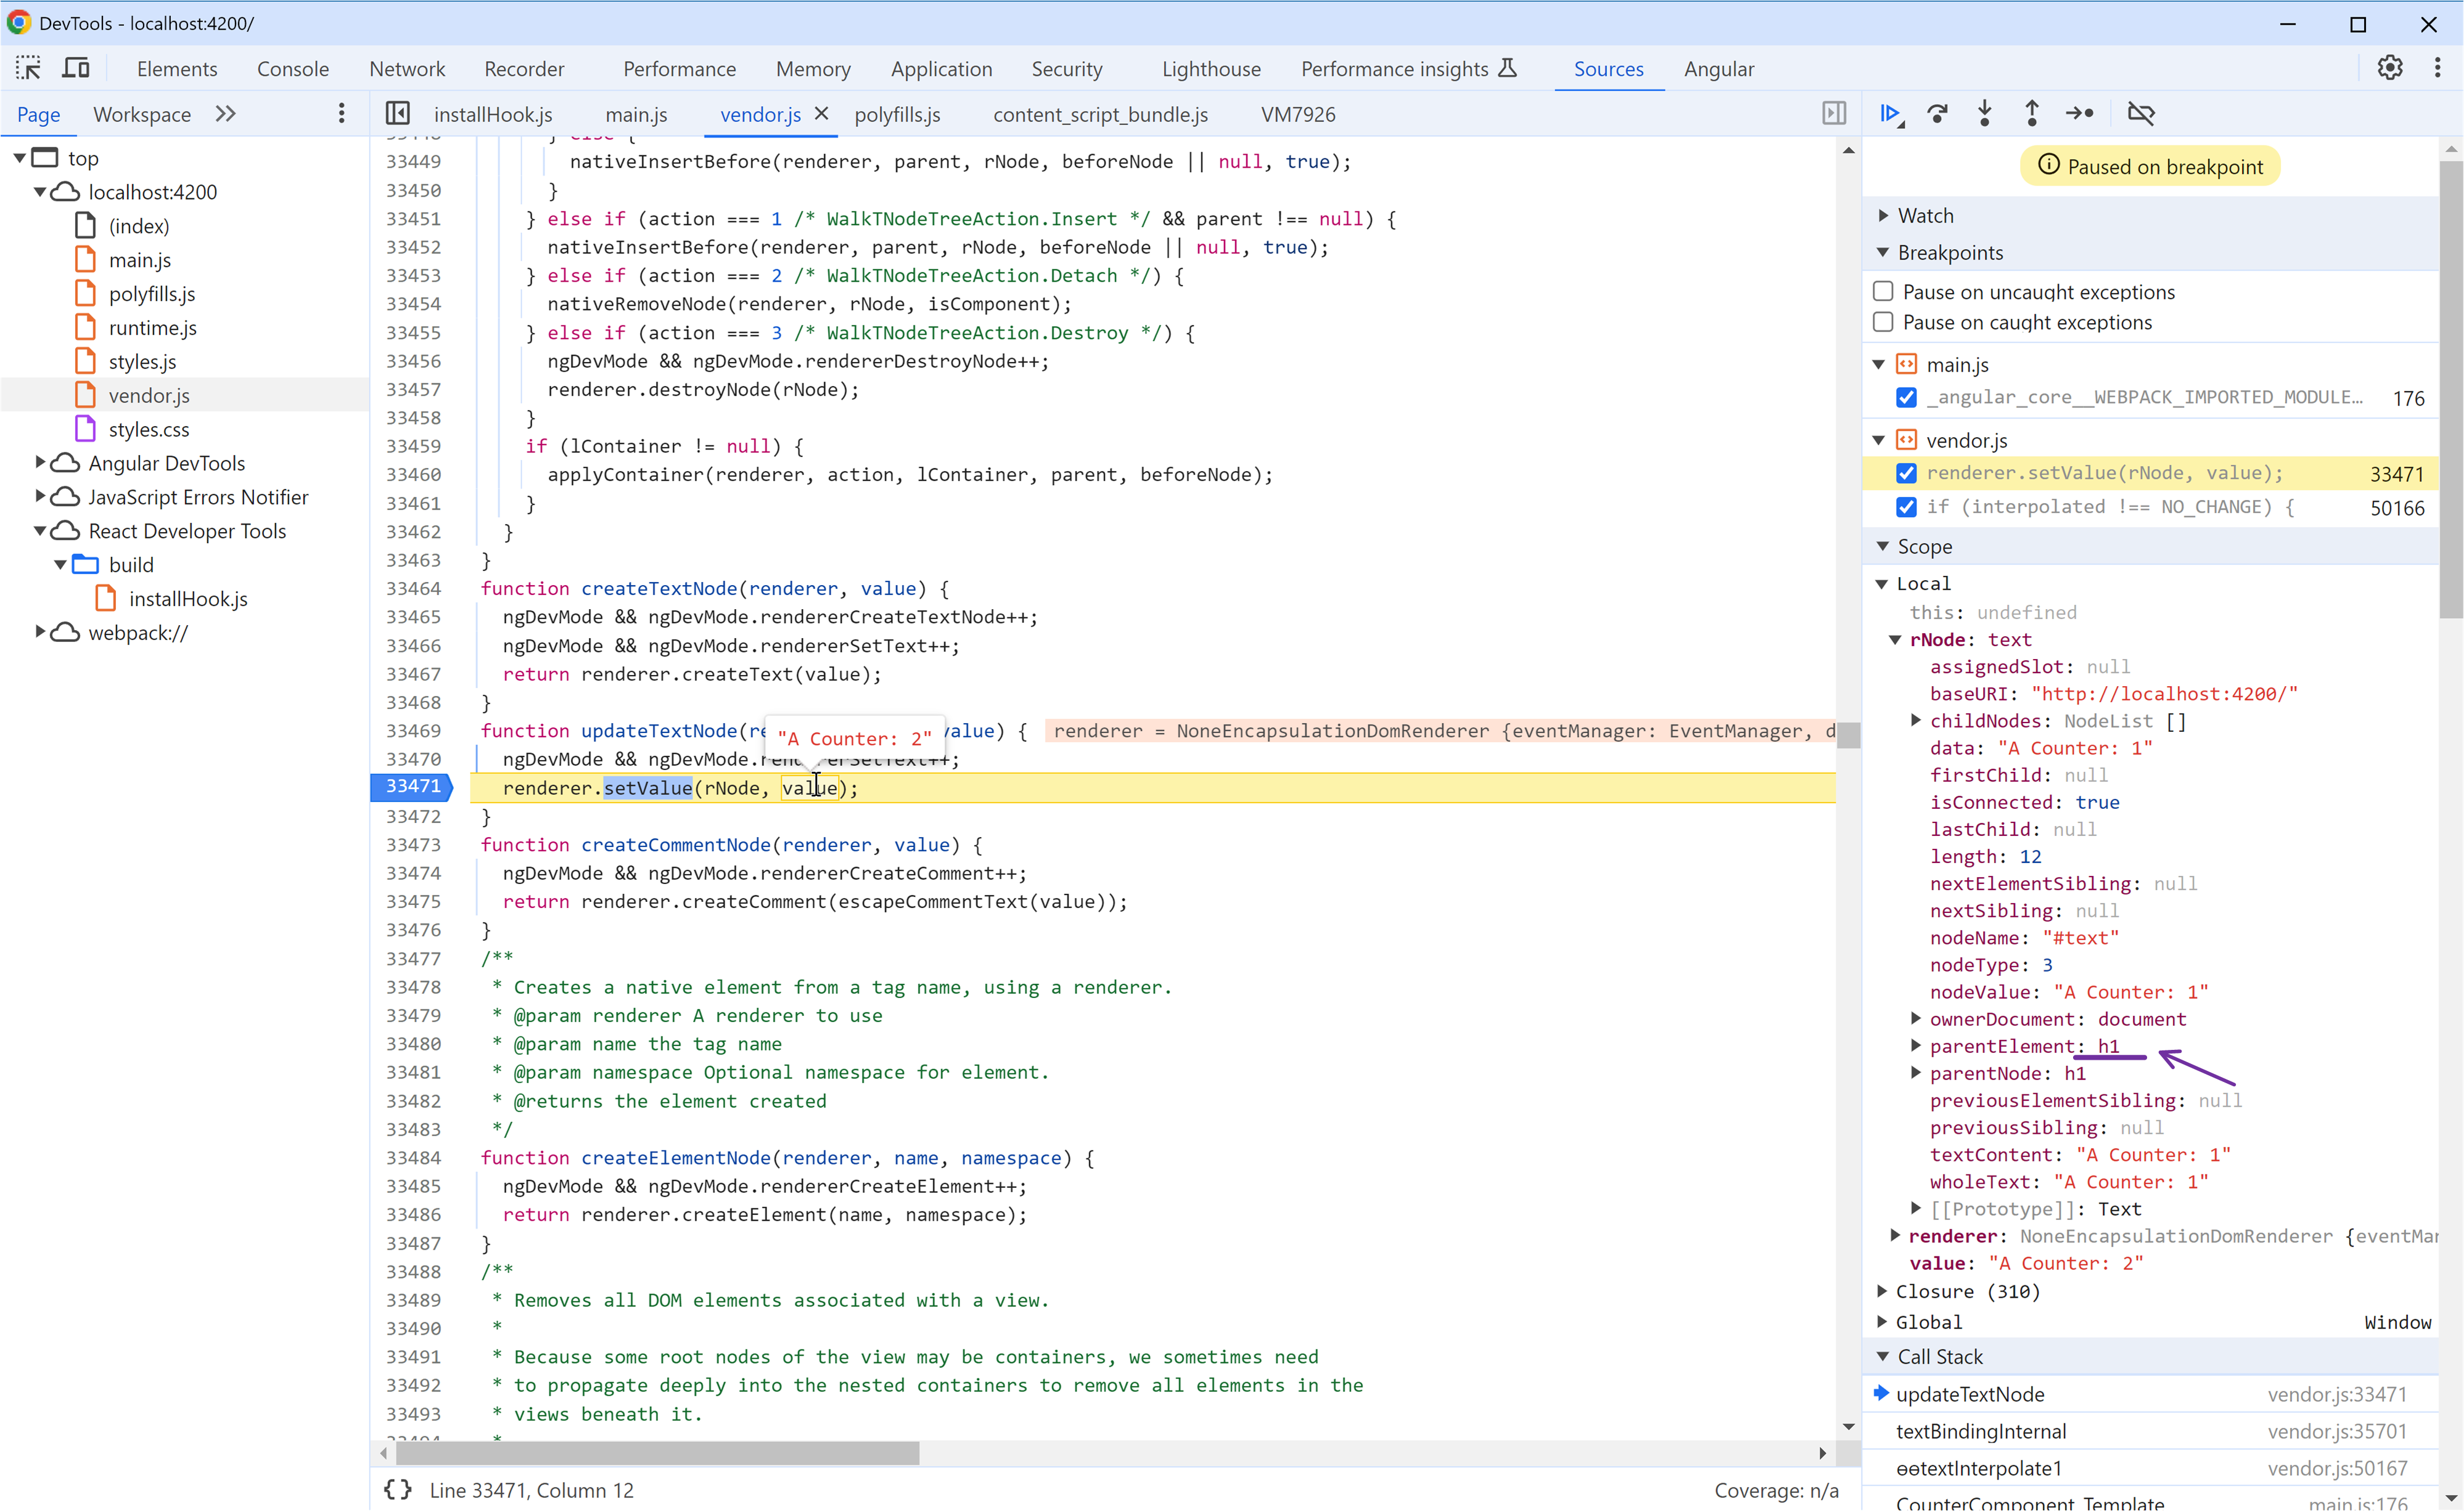Switch to the Network panel
The height and width of the screenshot is (1511, 2464).
point(407,68)
